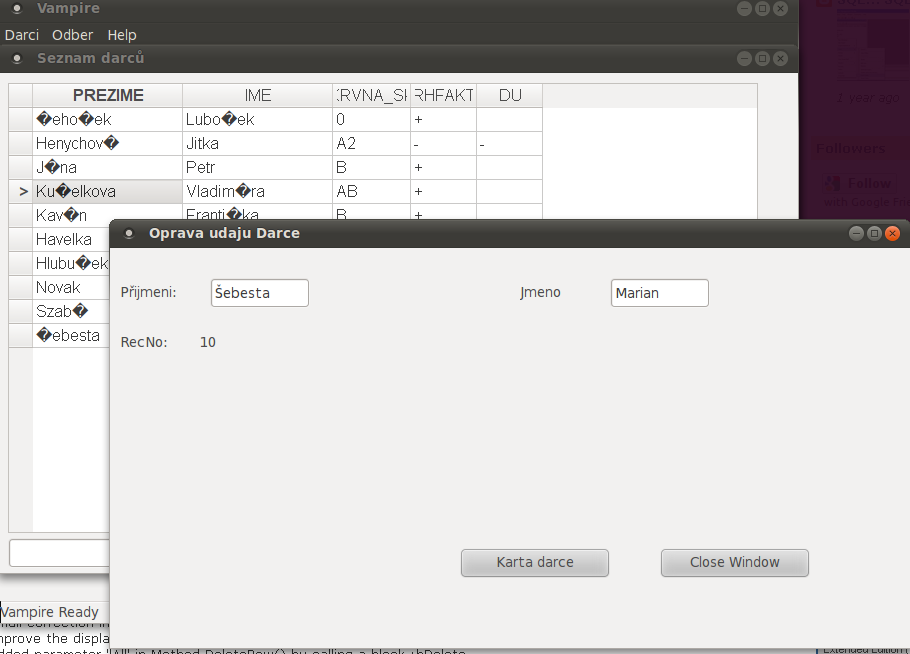Maximize the Seznam darců window
The image size is (910, 654).
pos(763,59)
